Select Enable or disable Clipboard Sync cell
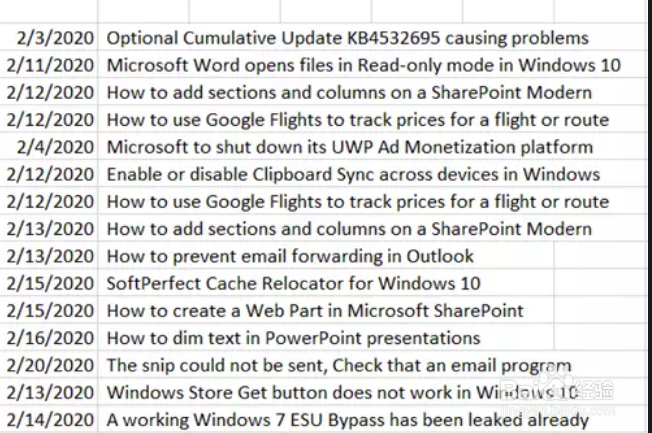This screenshot has height=433, width=652. coord(353,174)
